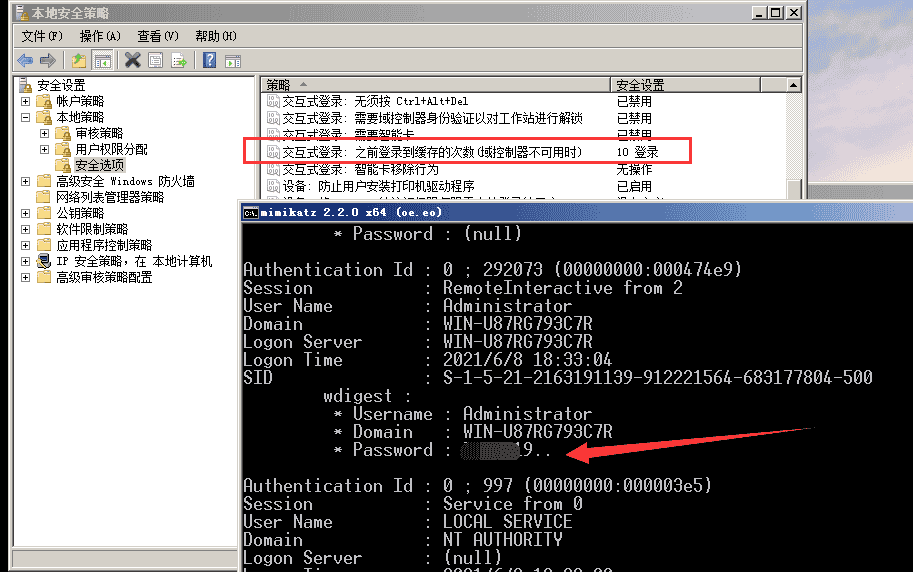
Task: Toggle the Show/Hide console tree icon
Action: point(102,60)
